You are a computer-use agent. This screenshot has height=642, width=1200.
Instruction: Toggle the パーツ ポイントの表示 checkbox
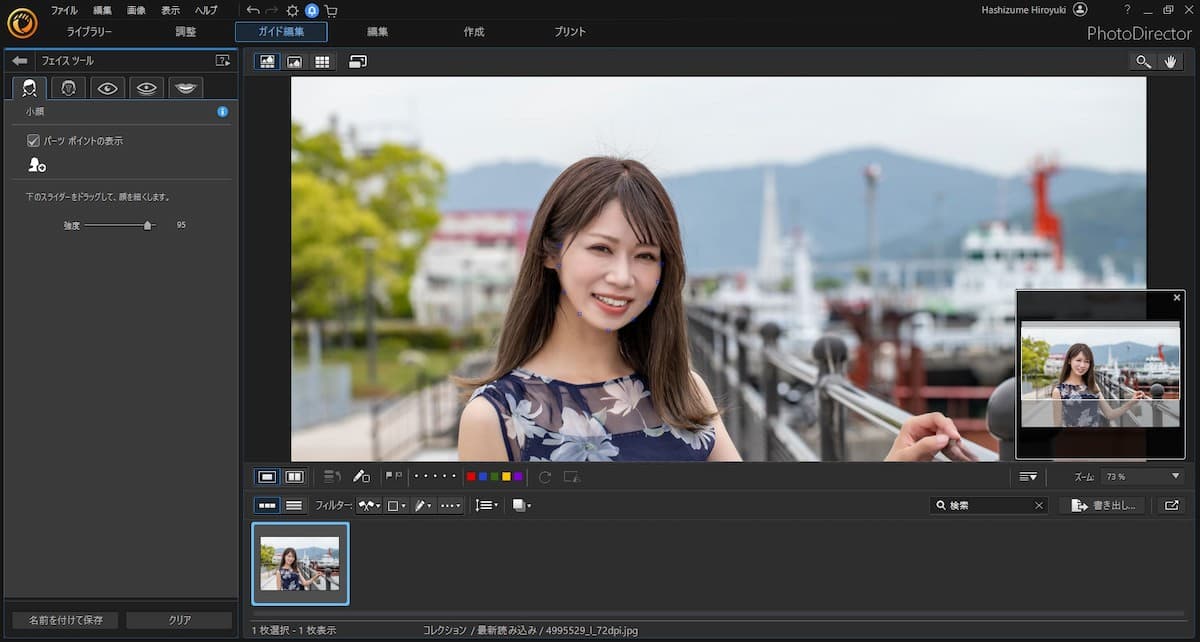33,141
